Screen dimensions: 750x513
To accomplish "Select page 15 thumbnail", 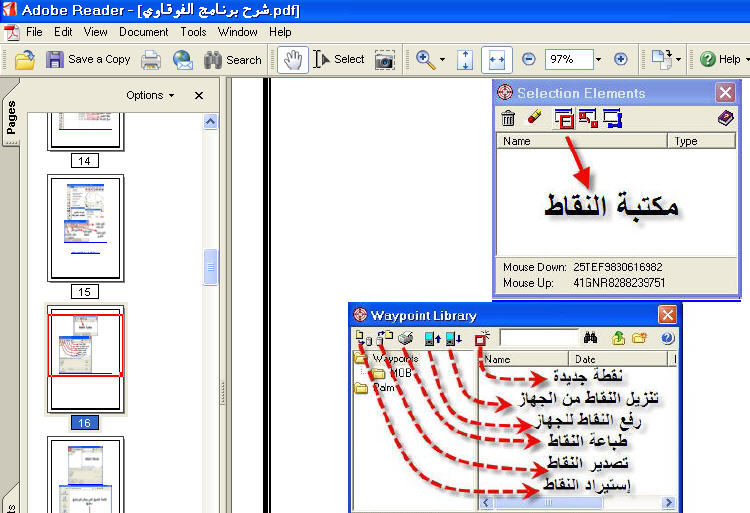I will point(86,228).
